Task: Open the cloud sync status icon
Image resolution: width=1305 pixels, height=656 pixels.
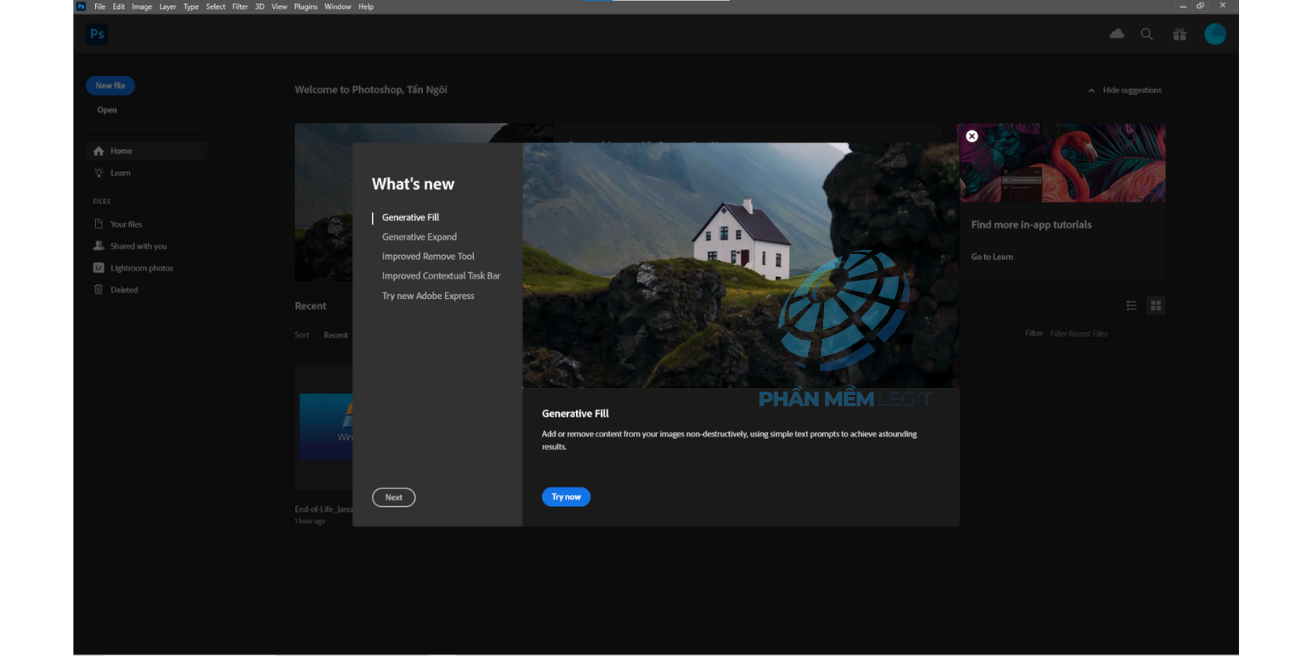Action: [x=1117, y=34]
